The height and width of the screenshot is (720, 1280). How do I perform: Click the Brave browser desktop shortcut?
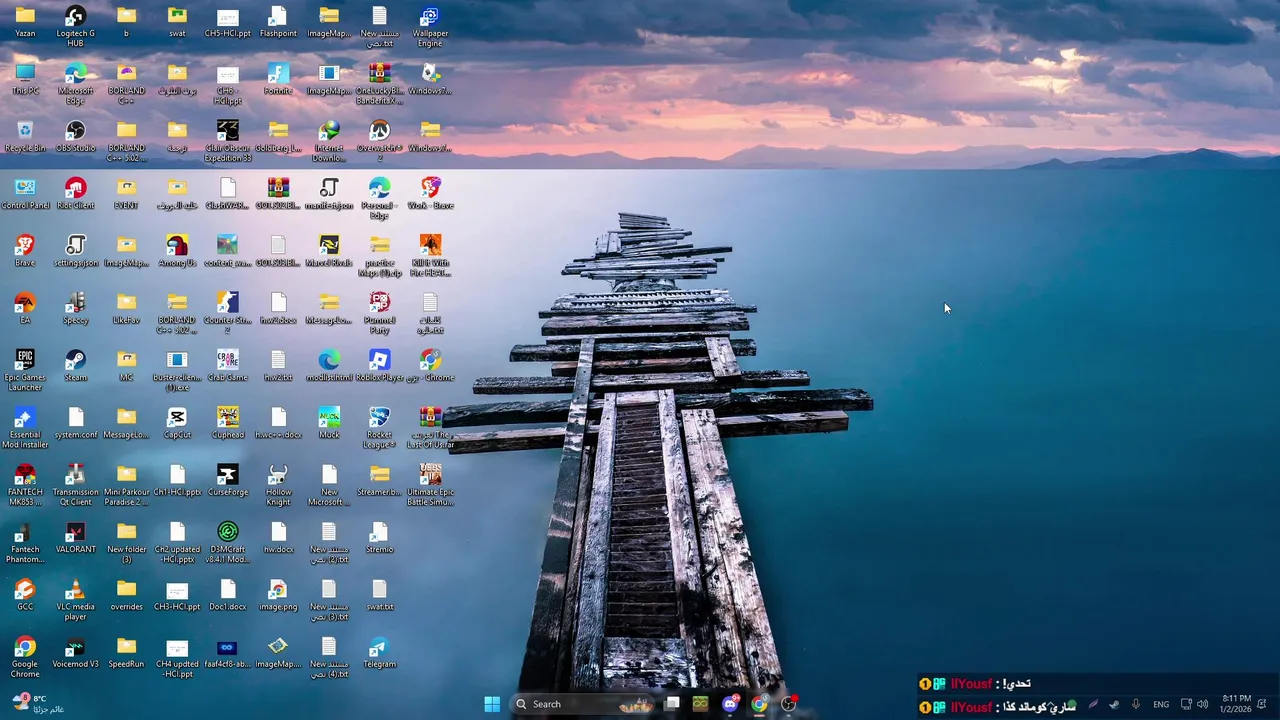25,250
